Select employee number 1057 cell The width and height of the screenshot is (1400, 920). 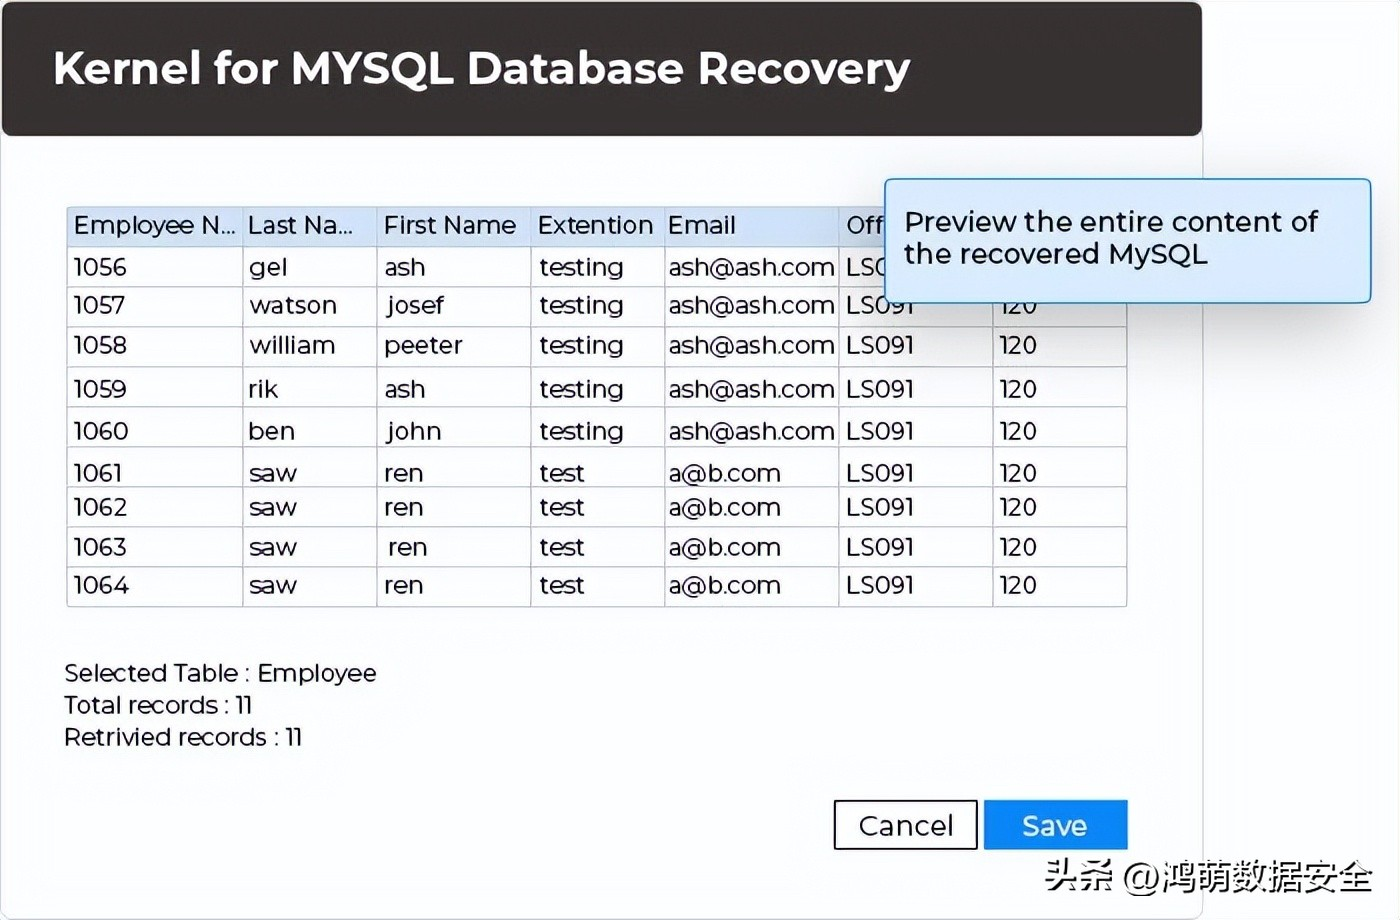pyautogui.click(x=155, y=306)
